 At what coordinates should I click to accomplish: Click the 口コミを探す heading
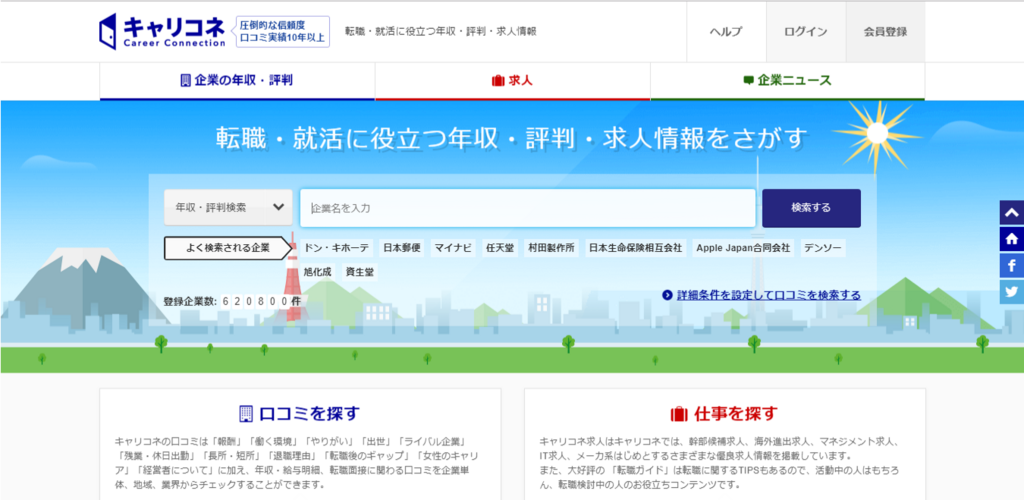(300, 413)
